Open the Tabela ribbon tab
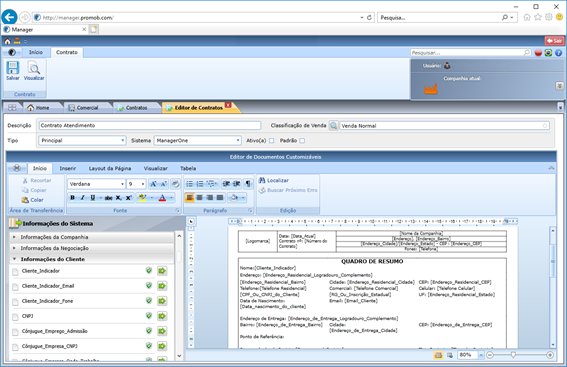Image resolution: width=567 pixels, height=367 pixels. click(188, 168)
